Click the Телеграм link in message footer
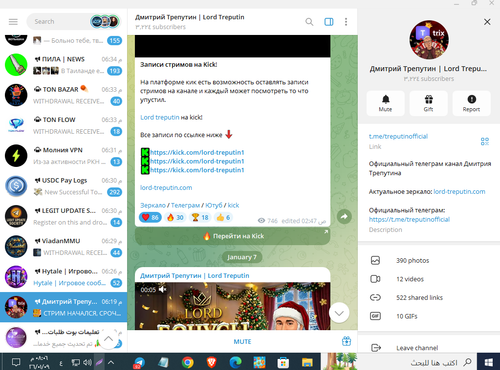This screenshot has height=370, width=500. 185,205
